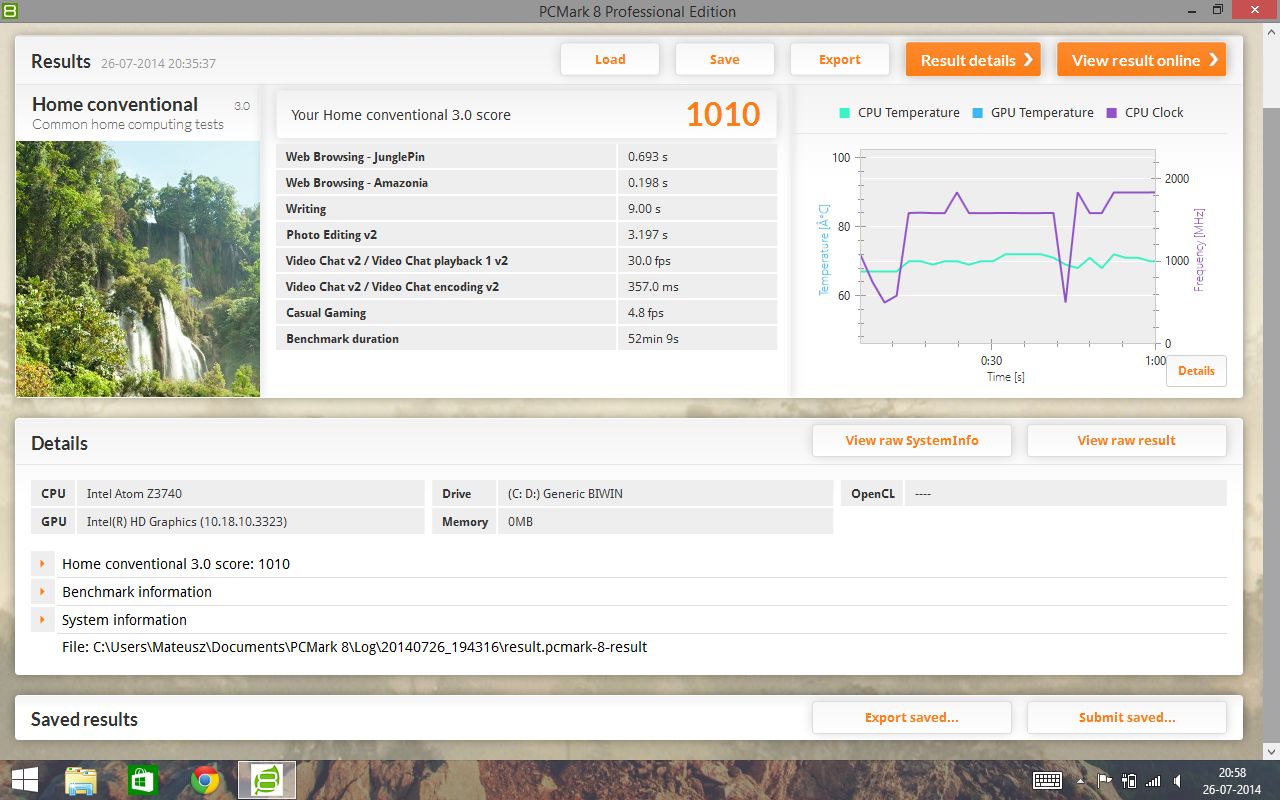This screenshot has height=800, width=1280.
Task: Click the Web Browsing - JunglePin row
Action: pyautogui.click(x=527, y=156)
